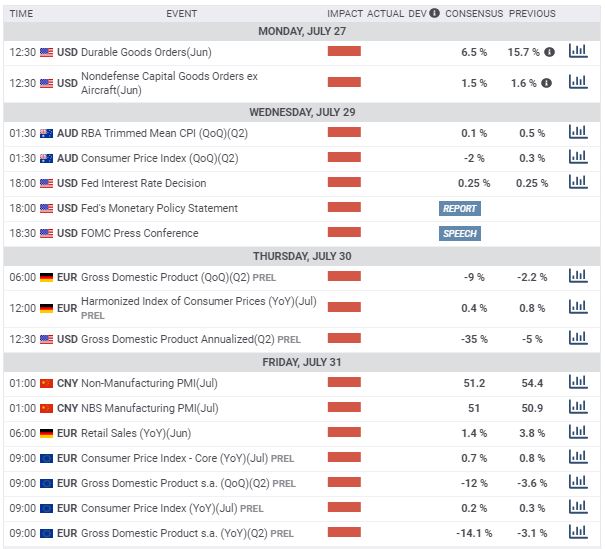605x549 pixels.
Task: Click info icon beside 15.7 % previous value
Action: click(x=549, y=52)
